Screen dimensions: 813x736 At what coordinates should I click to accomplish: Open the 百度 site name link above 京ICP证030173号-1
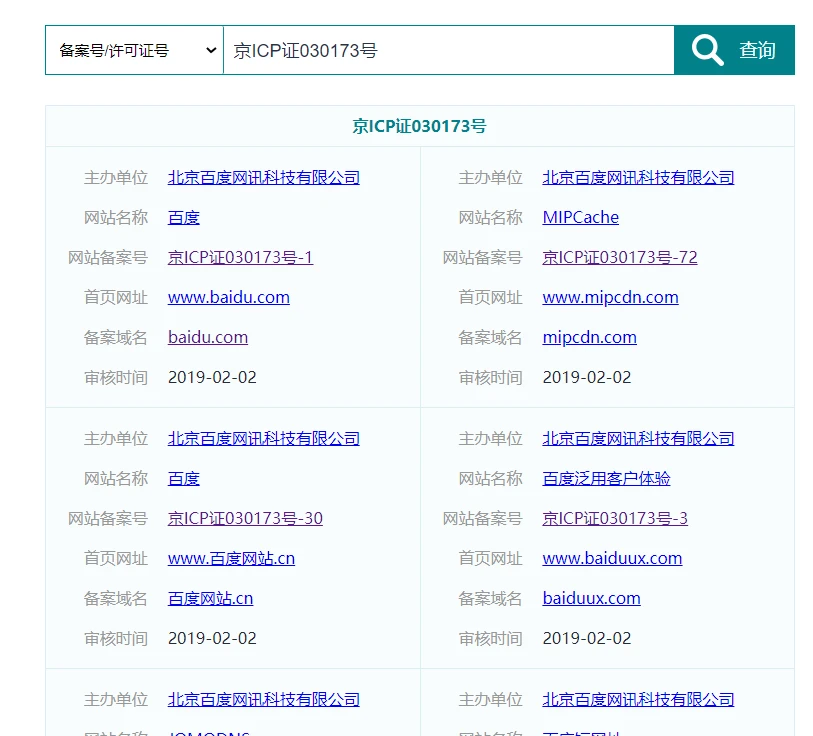pyautogui.click(x=184, y=217)
